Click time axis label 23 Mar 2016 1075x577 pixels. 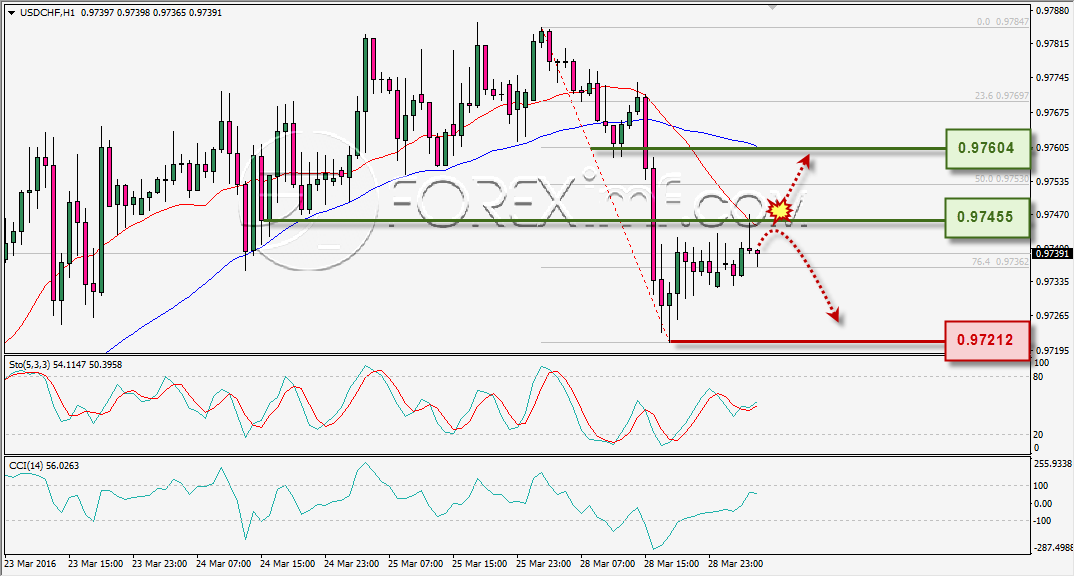coord(30,563)
